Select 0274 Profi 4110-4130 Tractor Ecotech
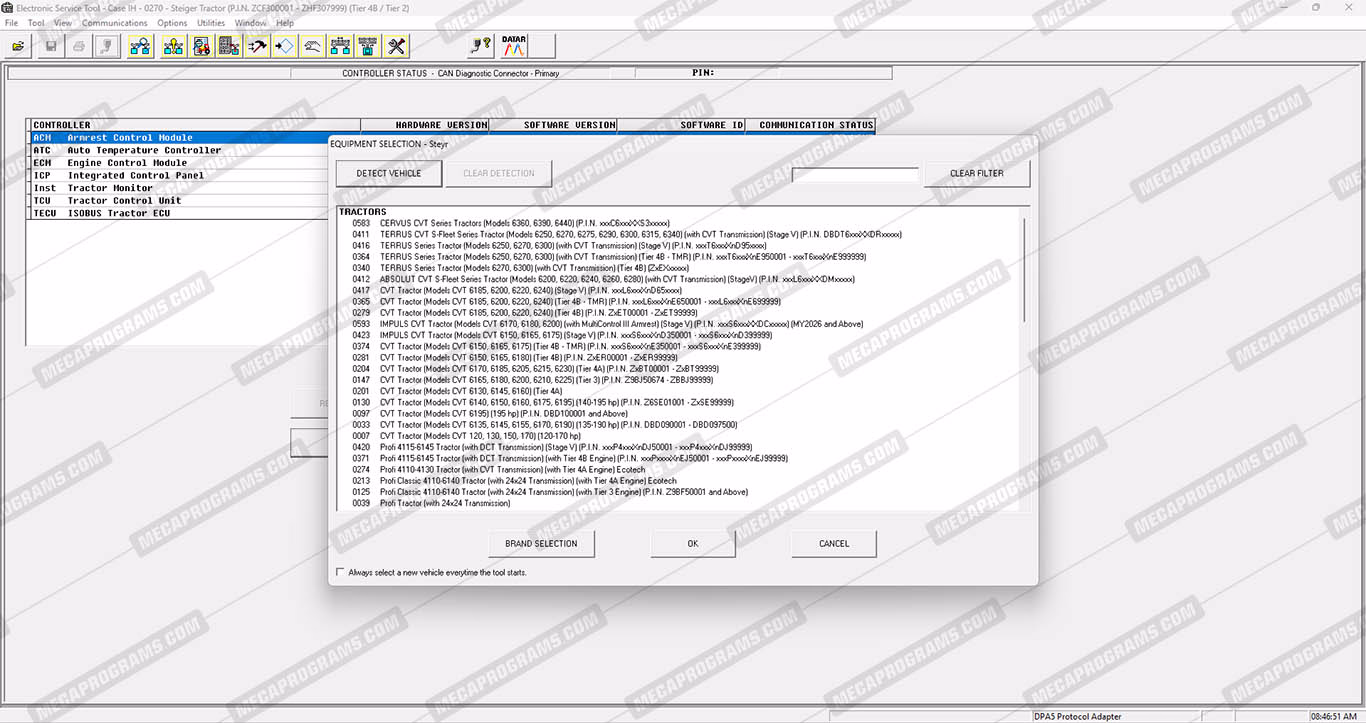 coord(499,469)
